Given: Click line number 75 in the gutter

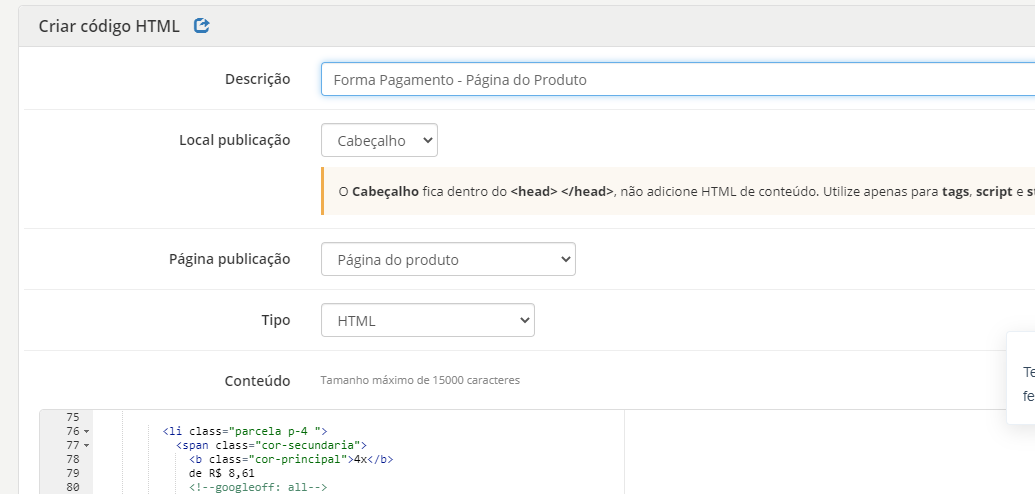Looking at the screenshot, I should [71, 417].
